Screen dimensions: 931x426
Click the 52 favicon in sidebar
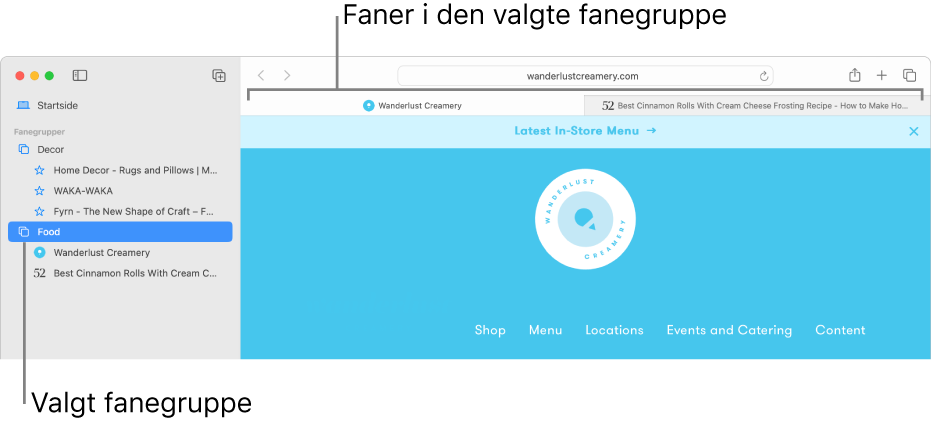39,273
